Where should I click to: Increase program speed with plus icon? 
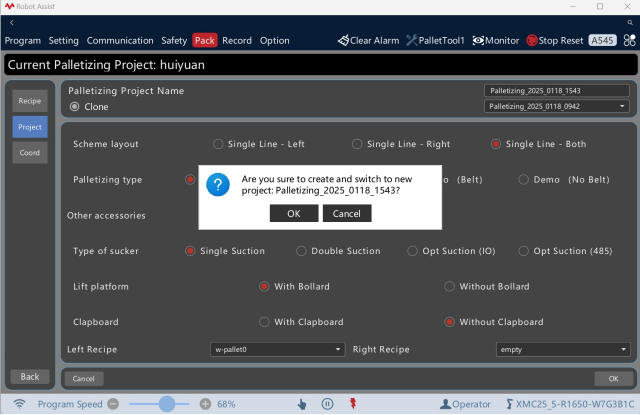click(x=205, y=404)
